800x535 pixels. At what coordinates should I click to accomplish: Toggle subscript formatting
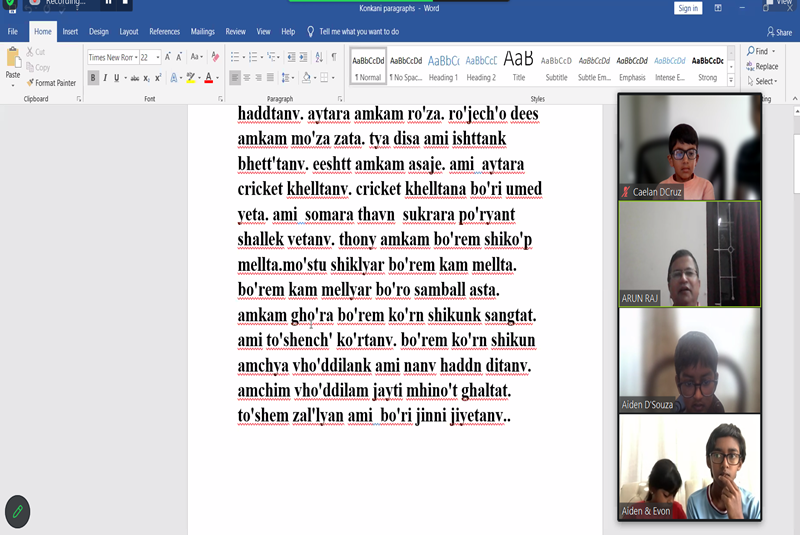146,78
